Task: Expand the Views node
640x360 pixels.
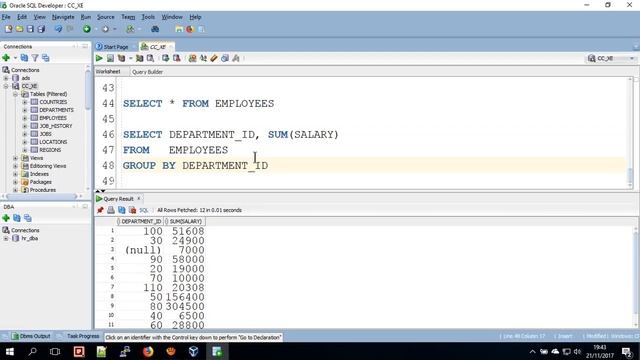Action: [15, 158]
